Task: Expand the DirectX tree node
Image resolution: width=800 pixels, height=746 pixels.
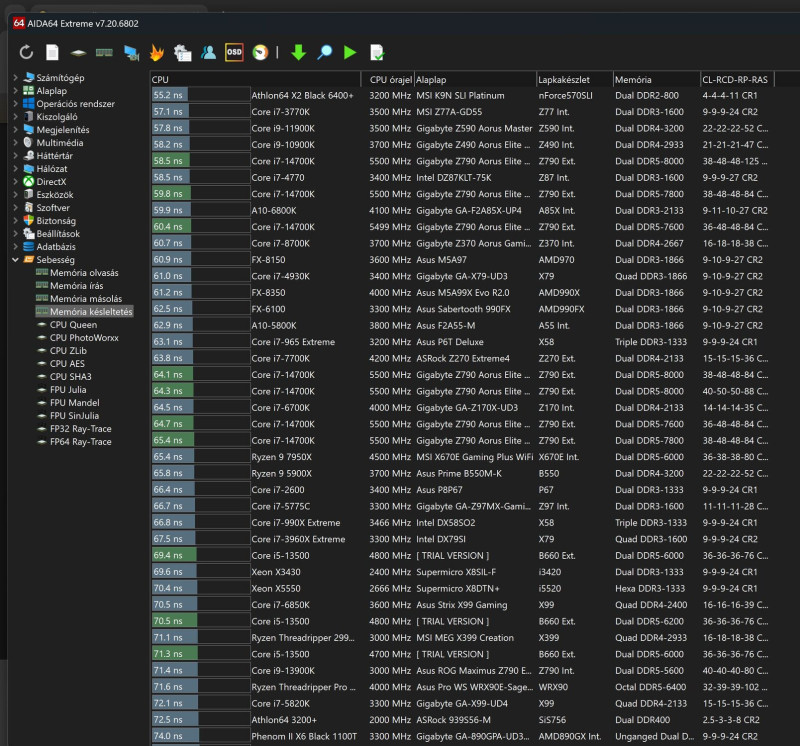Action: point(15,182)
